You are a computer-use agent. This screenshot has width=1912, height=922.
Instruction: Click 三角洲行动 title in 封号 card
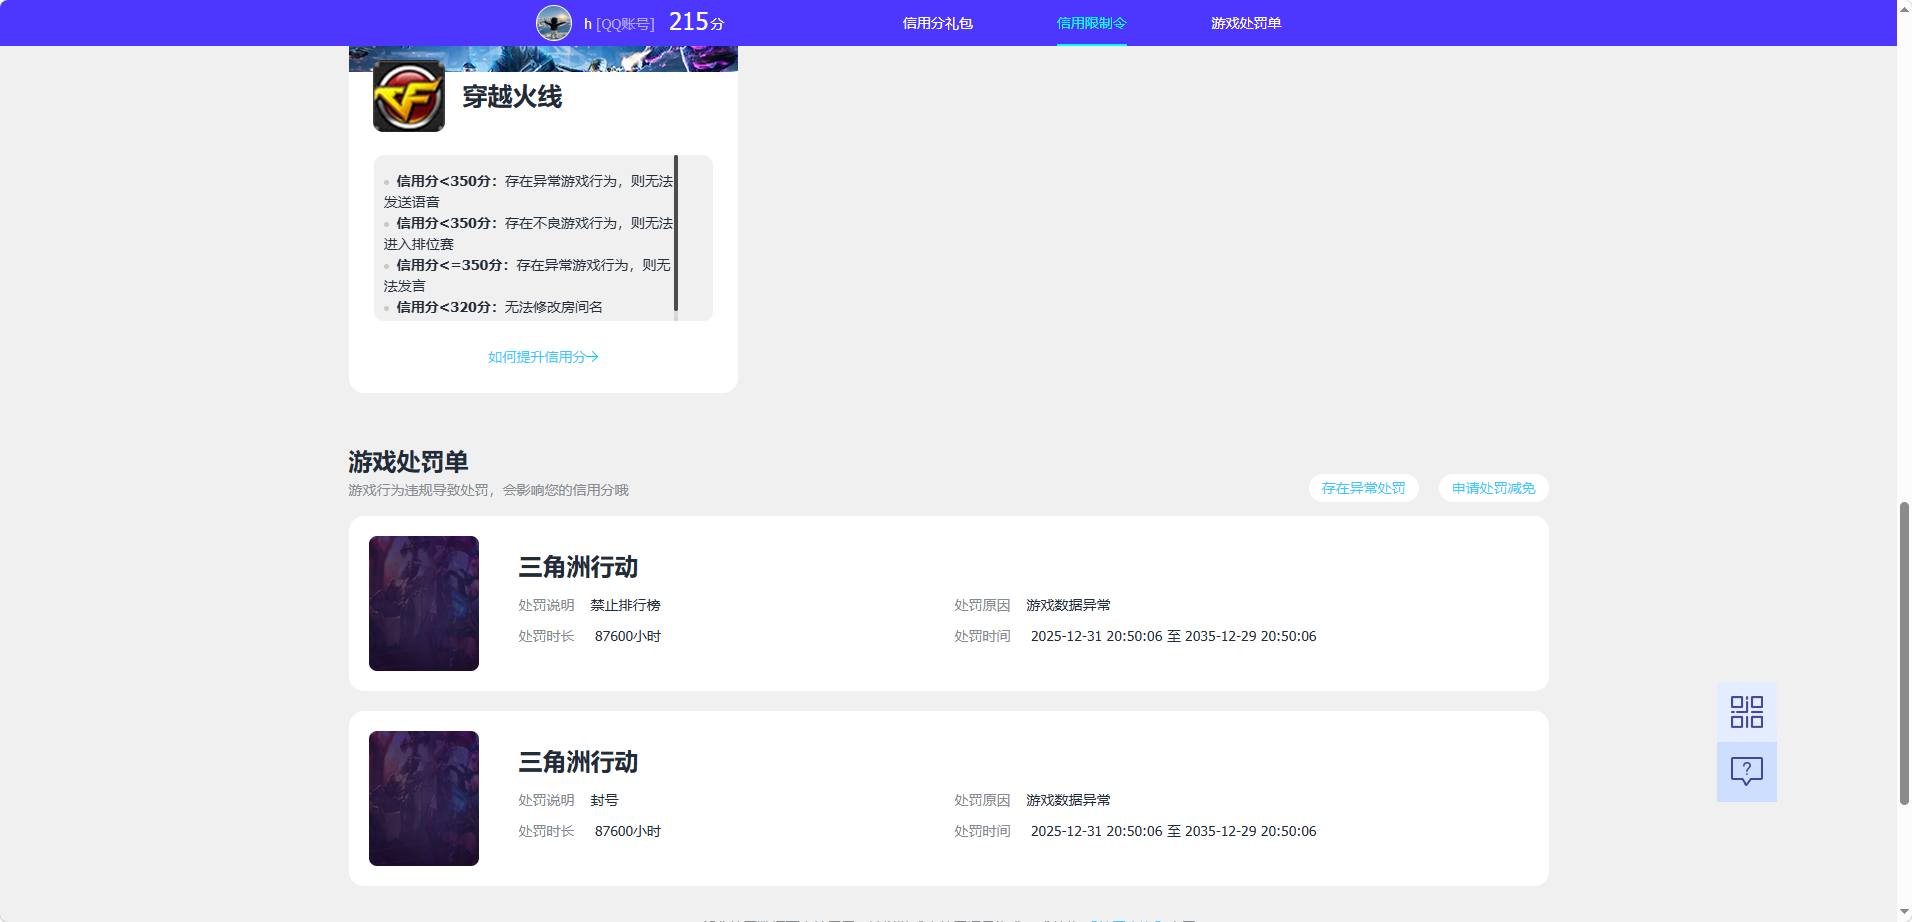pyautogui.click(x=578, y=762)
